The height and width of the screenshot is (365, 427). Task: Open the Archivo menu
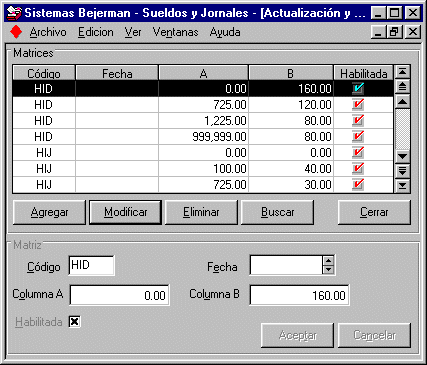coord(48,32)
